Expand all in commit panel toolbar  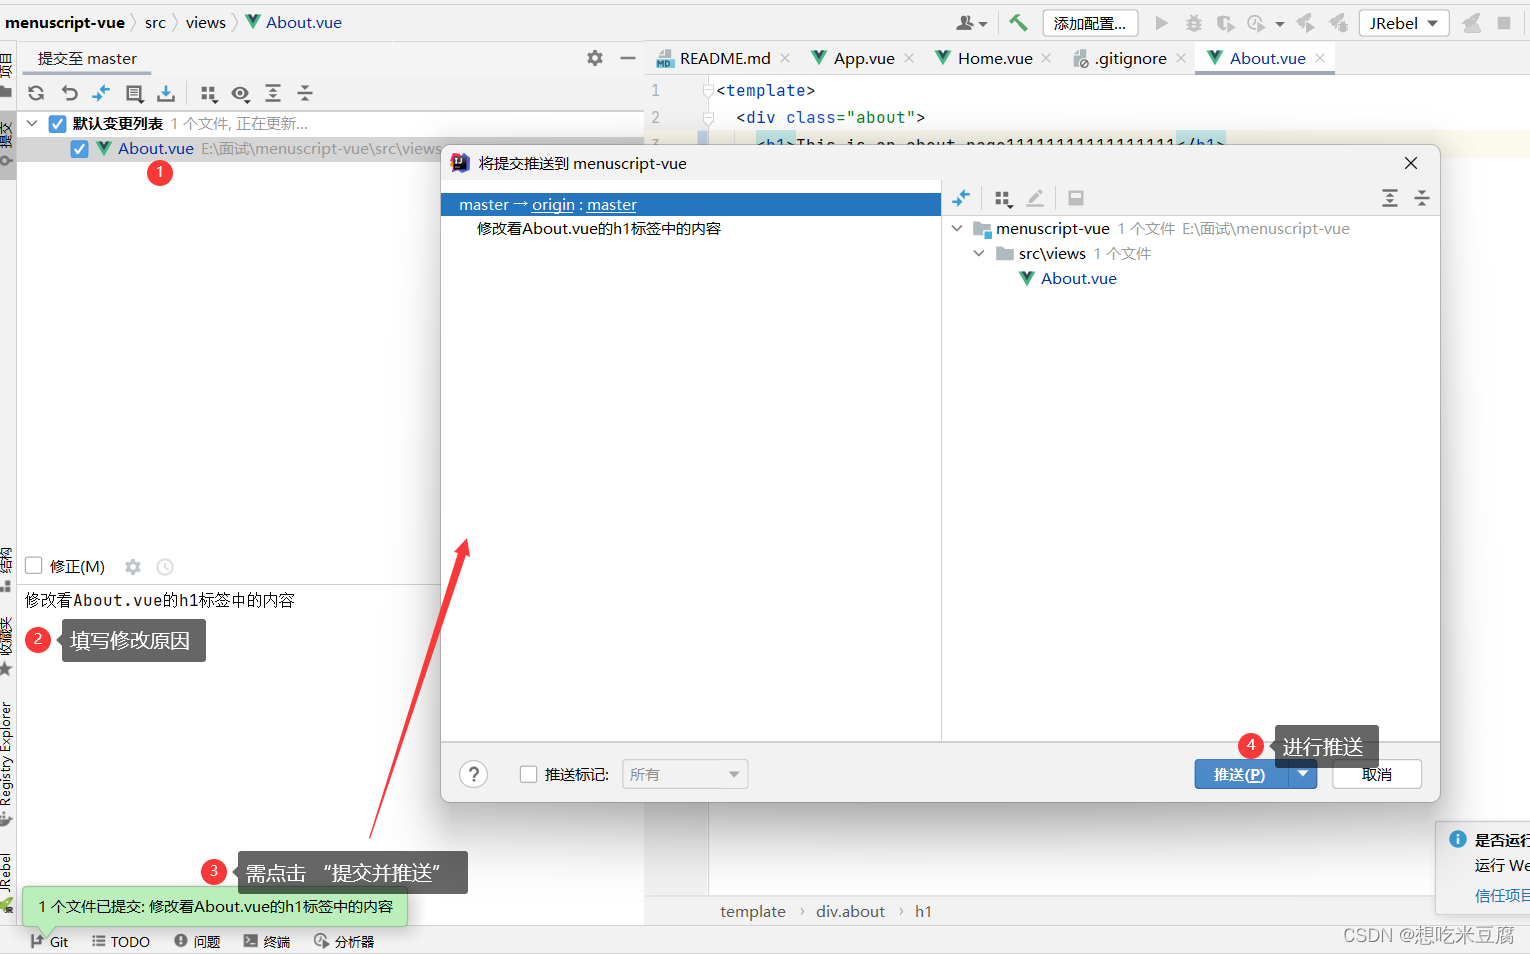point(273,93)
